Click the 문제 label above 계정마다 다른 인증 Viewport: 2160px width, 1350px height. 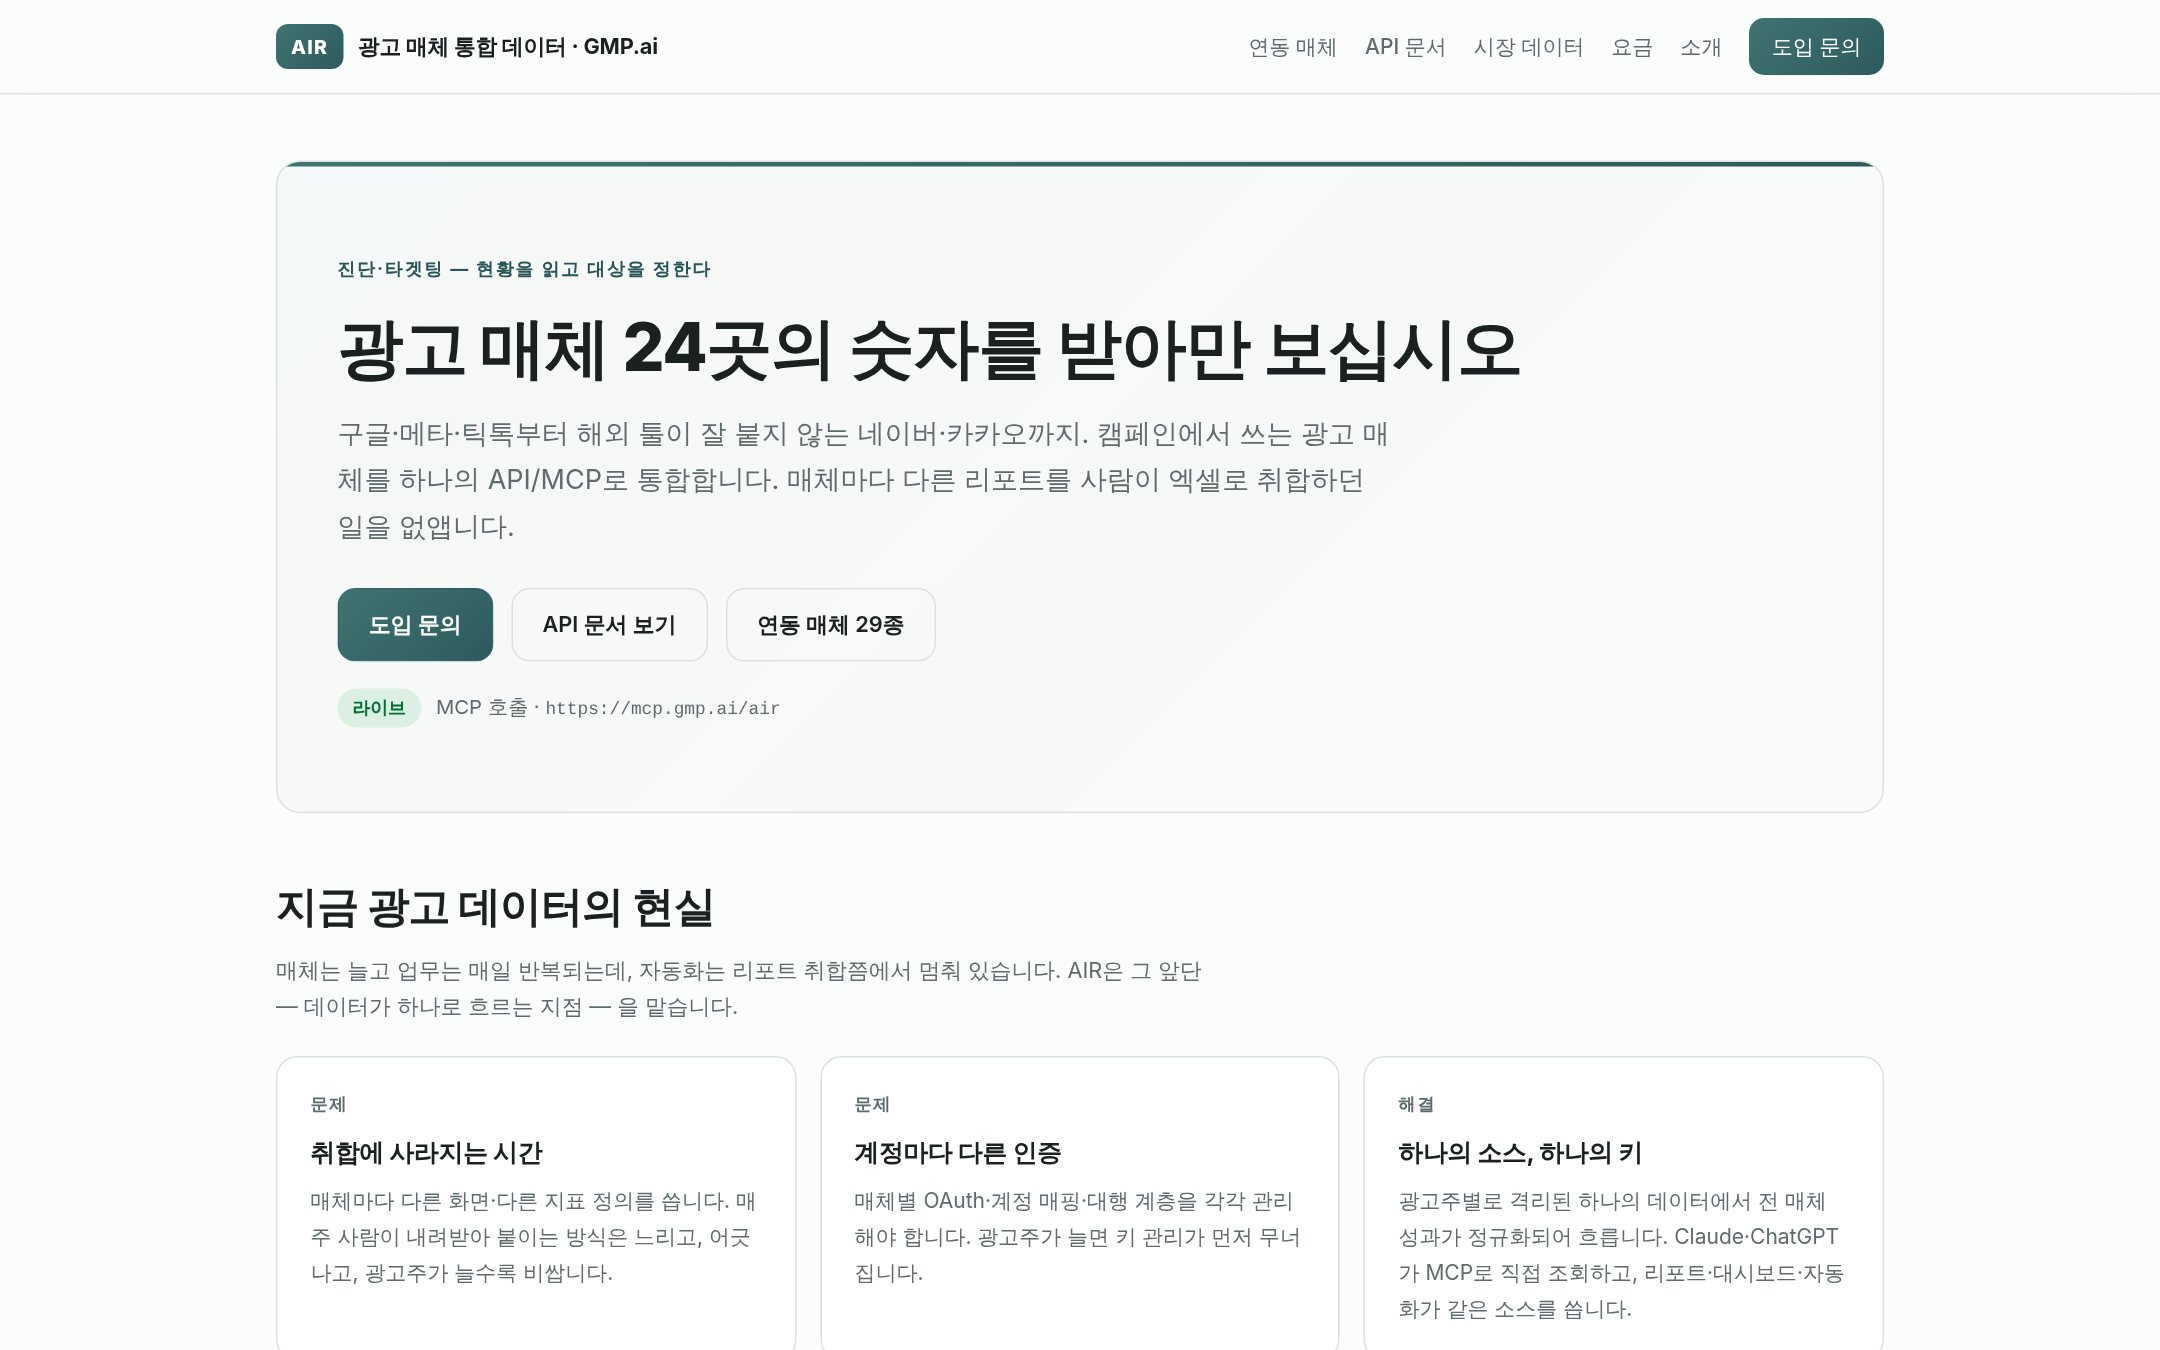coord(872,1104)
